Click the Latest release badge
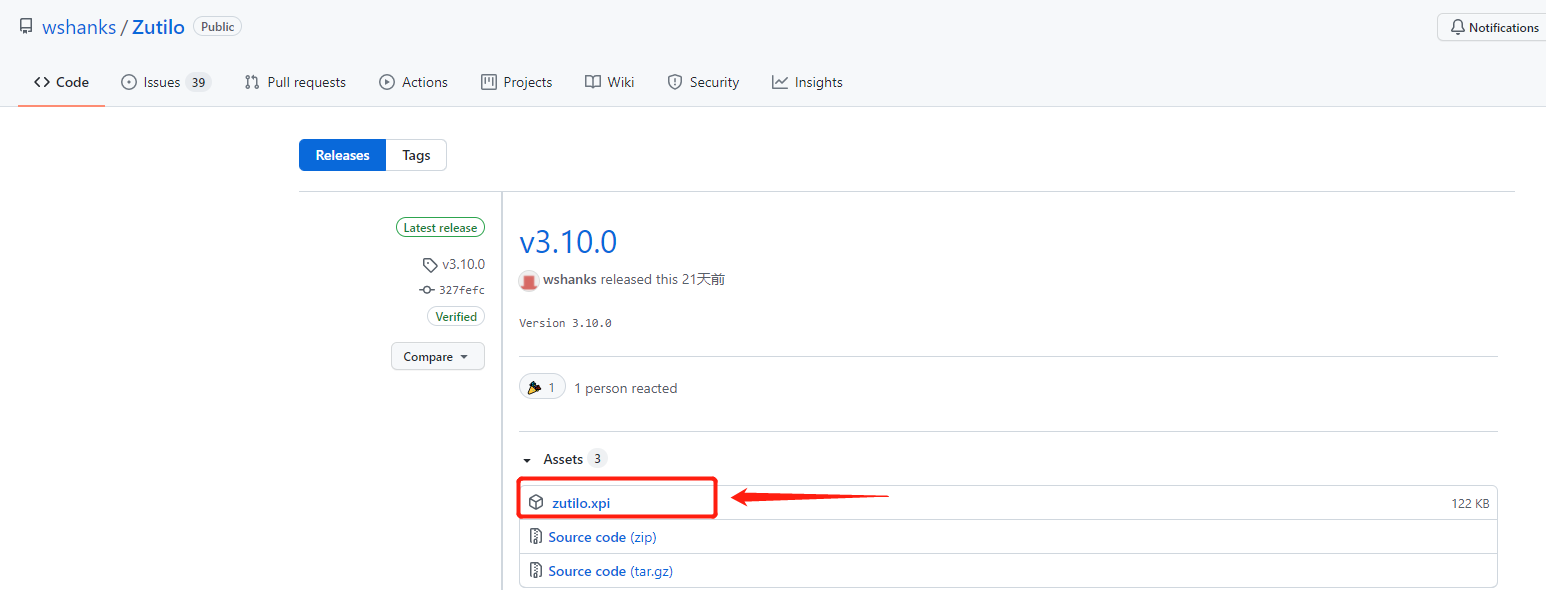Screen dimensions: 1546x590 pos(440,228)
